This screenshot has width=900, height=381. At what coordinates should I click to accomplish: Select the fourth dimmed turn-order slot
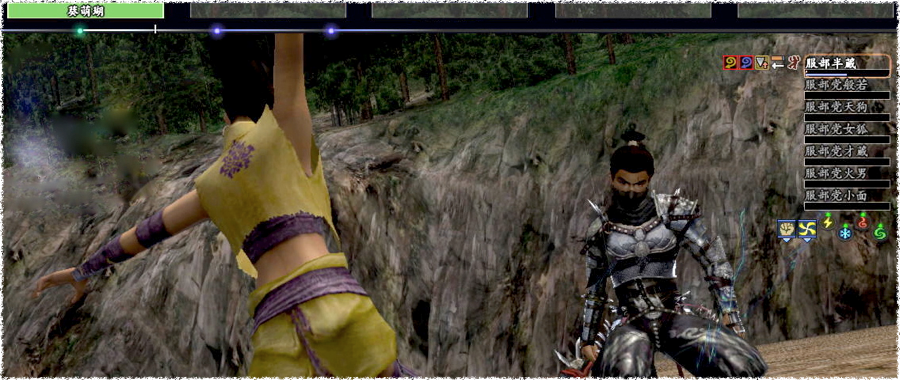point(633,10)
